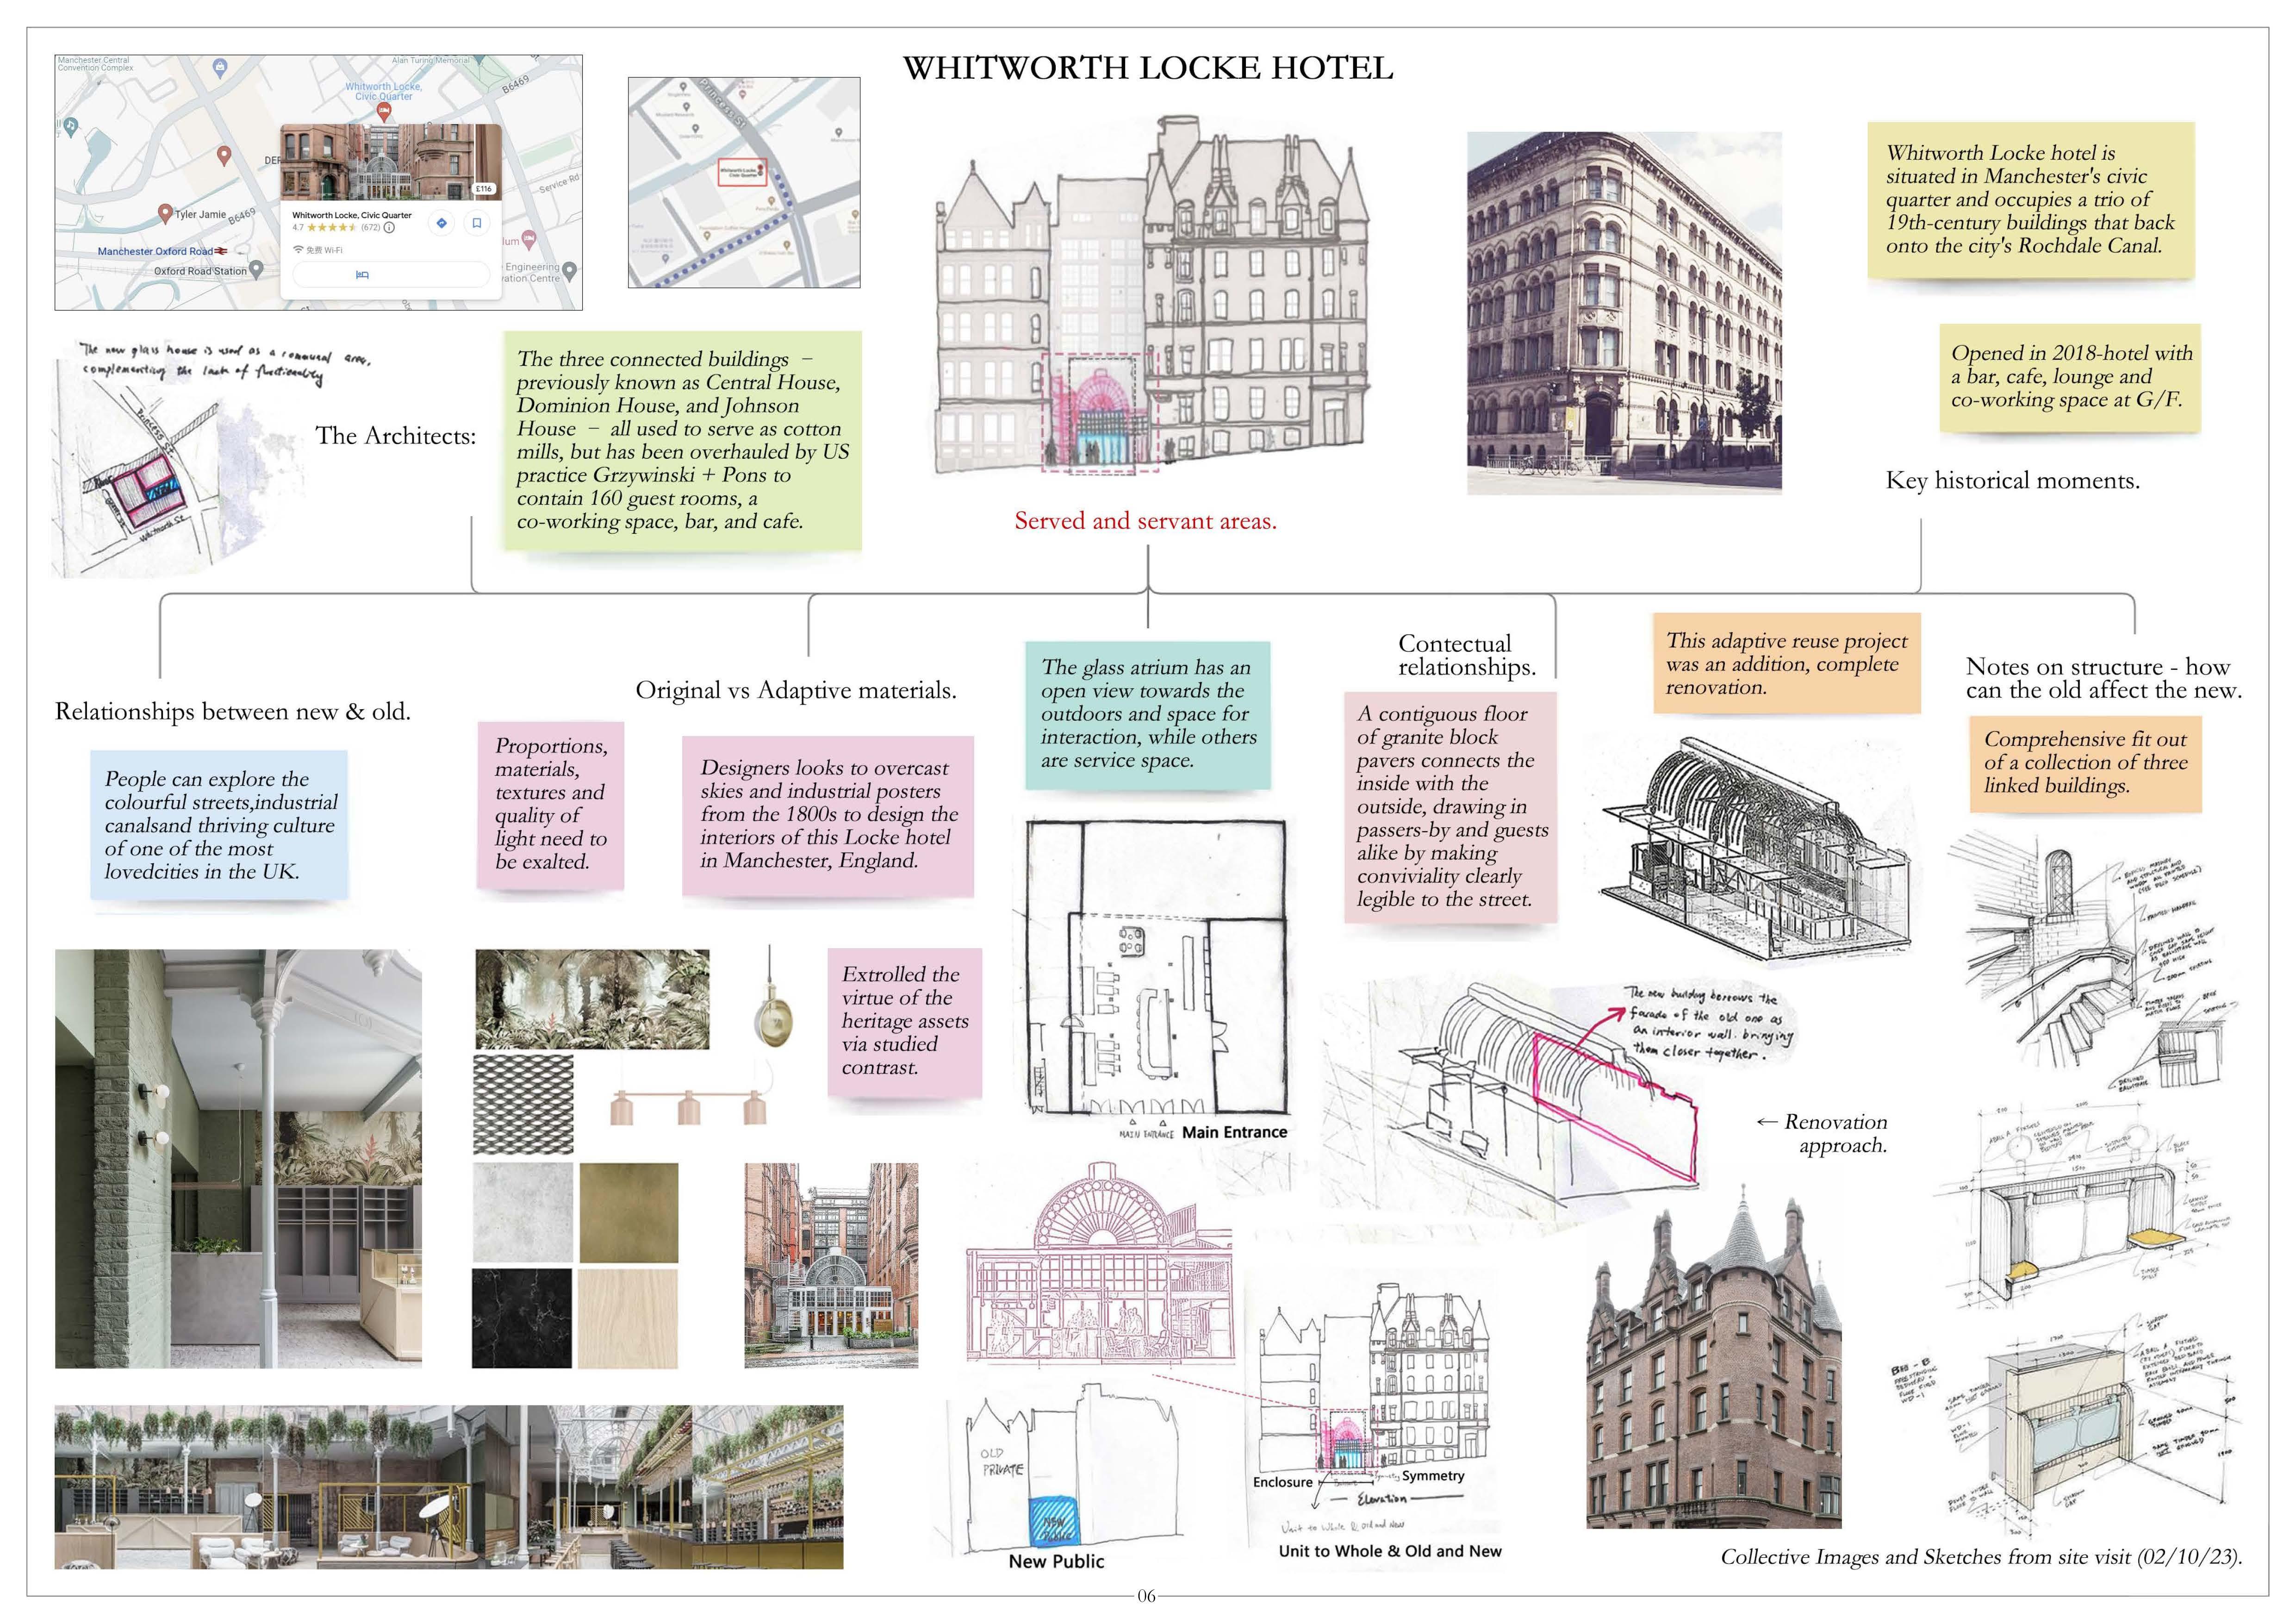The image size is (2296, 1624).
Task: Click the 'Served and servant areas.' red heading
Action: pos(1145,521)
